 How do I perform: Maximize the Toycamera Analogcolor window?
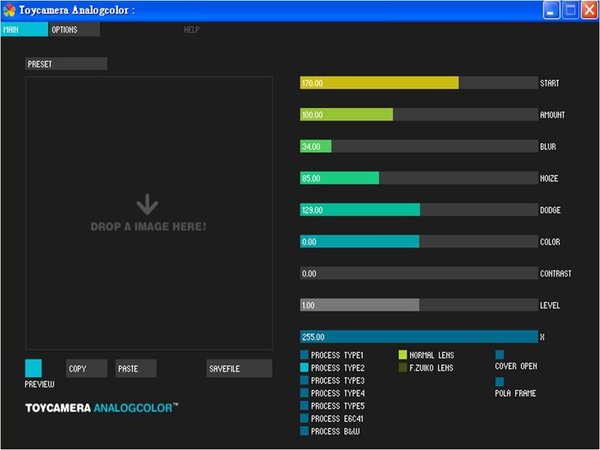[570, 10]
